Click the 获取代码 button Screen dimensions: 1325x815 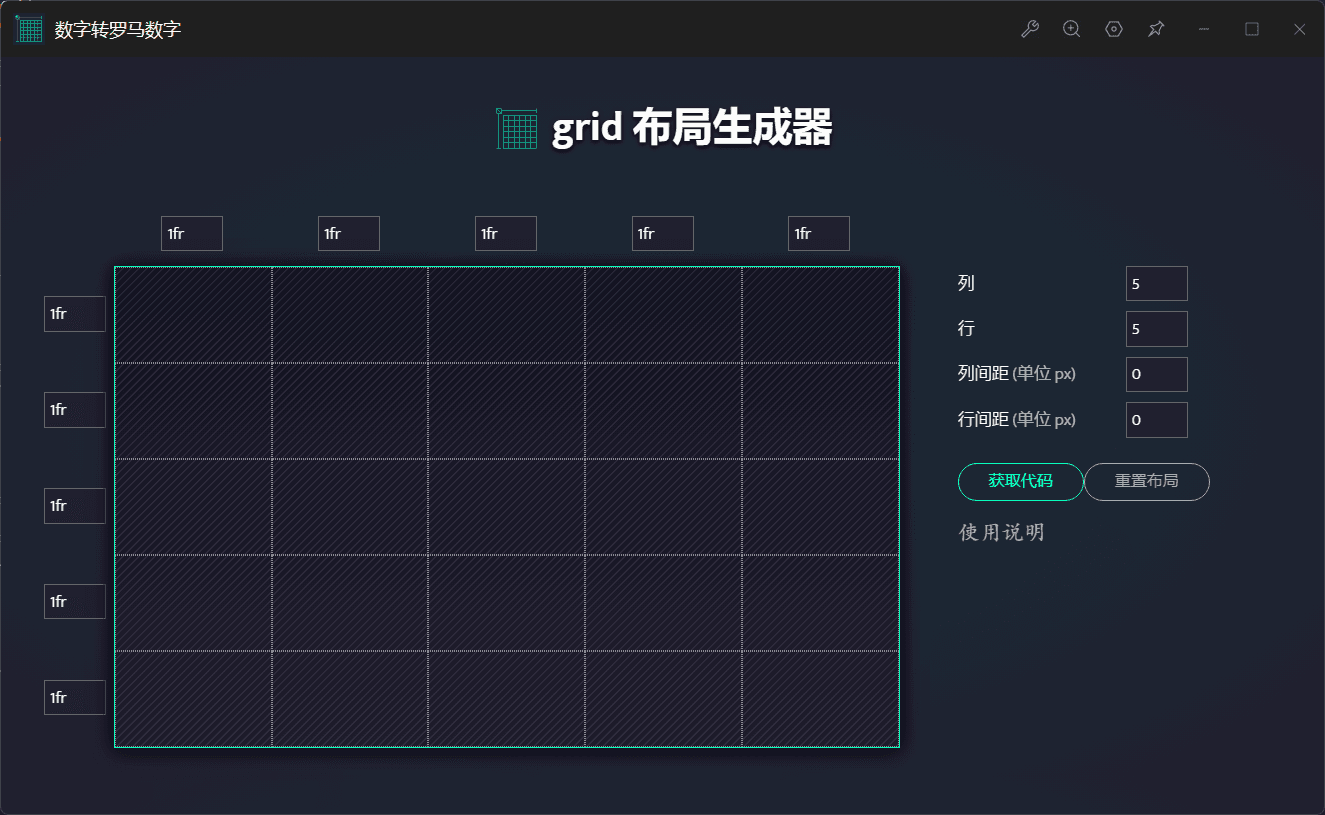[1021, 481]
